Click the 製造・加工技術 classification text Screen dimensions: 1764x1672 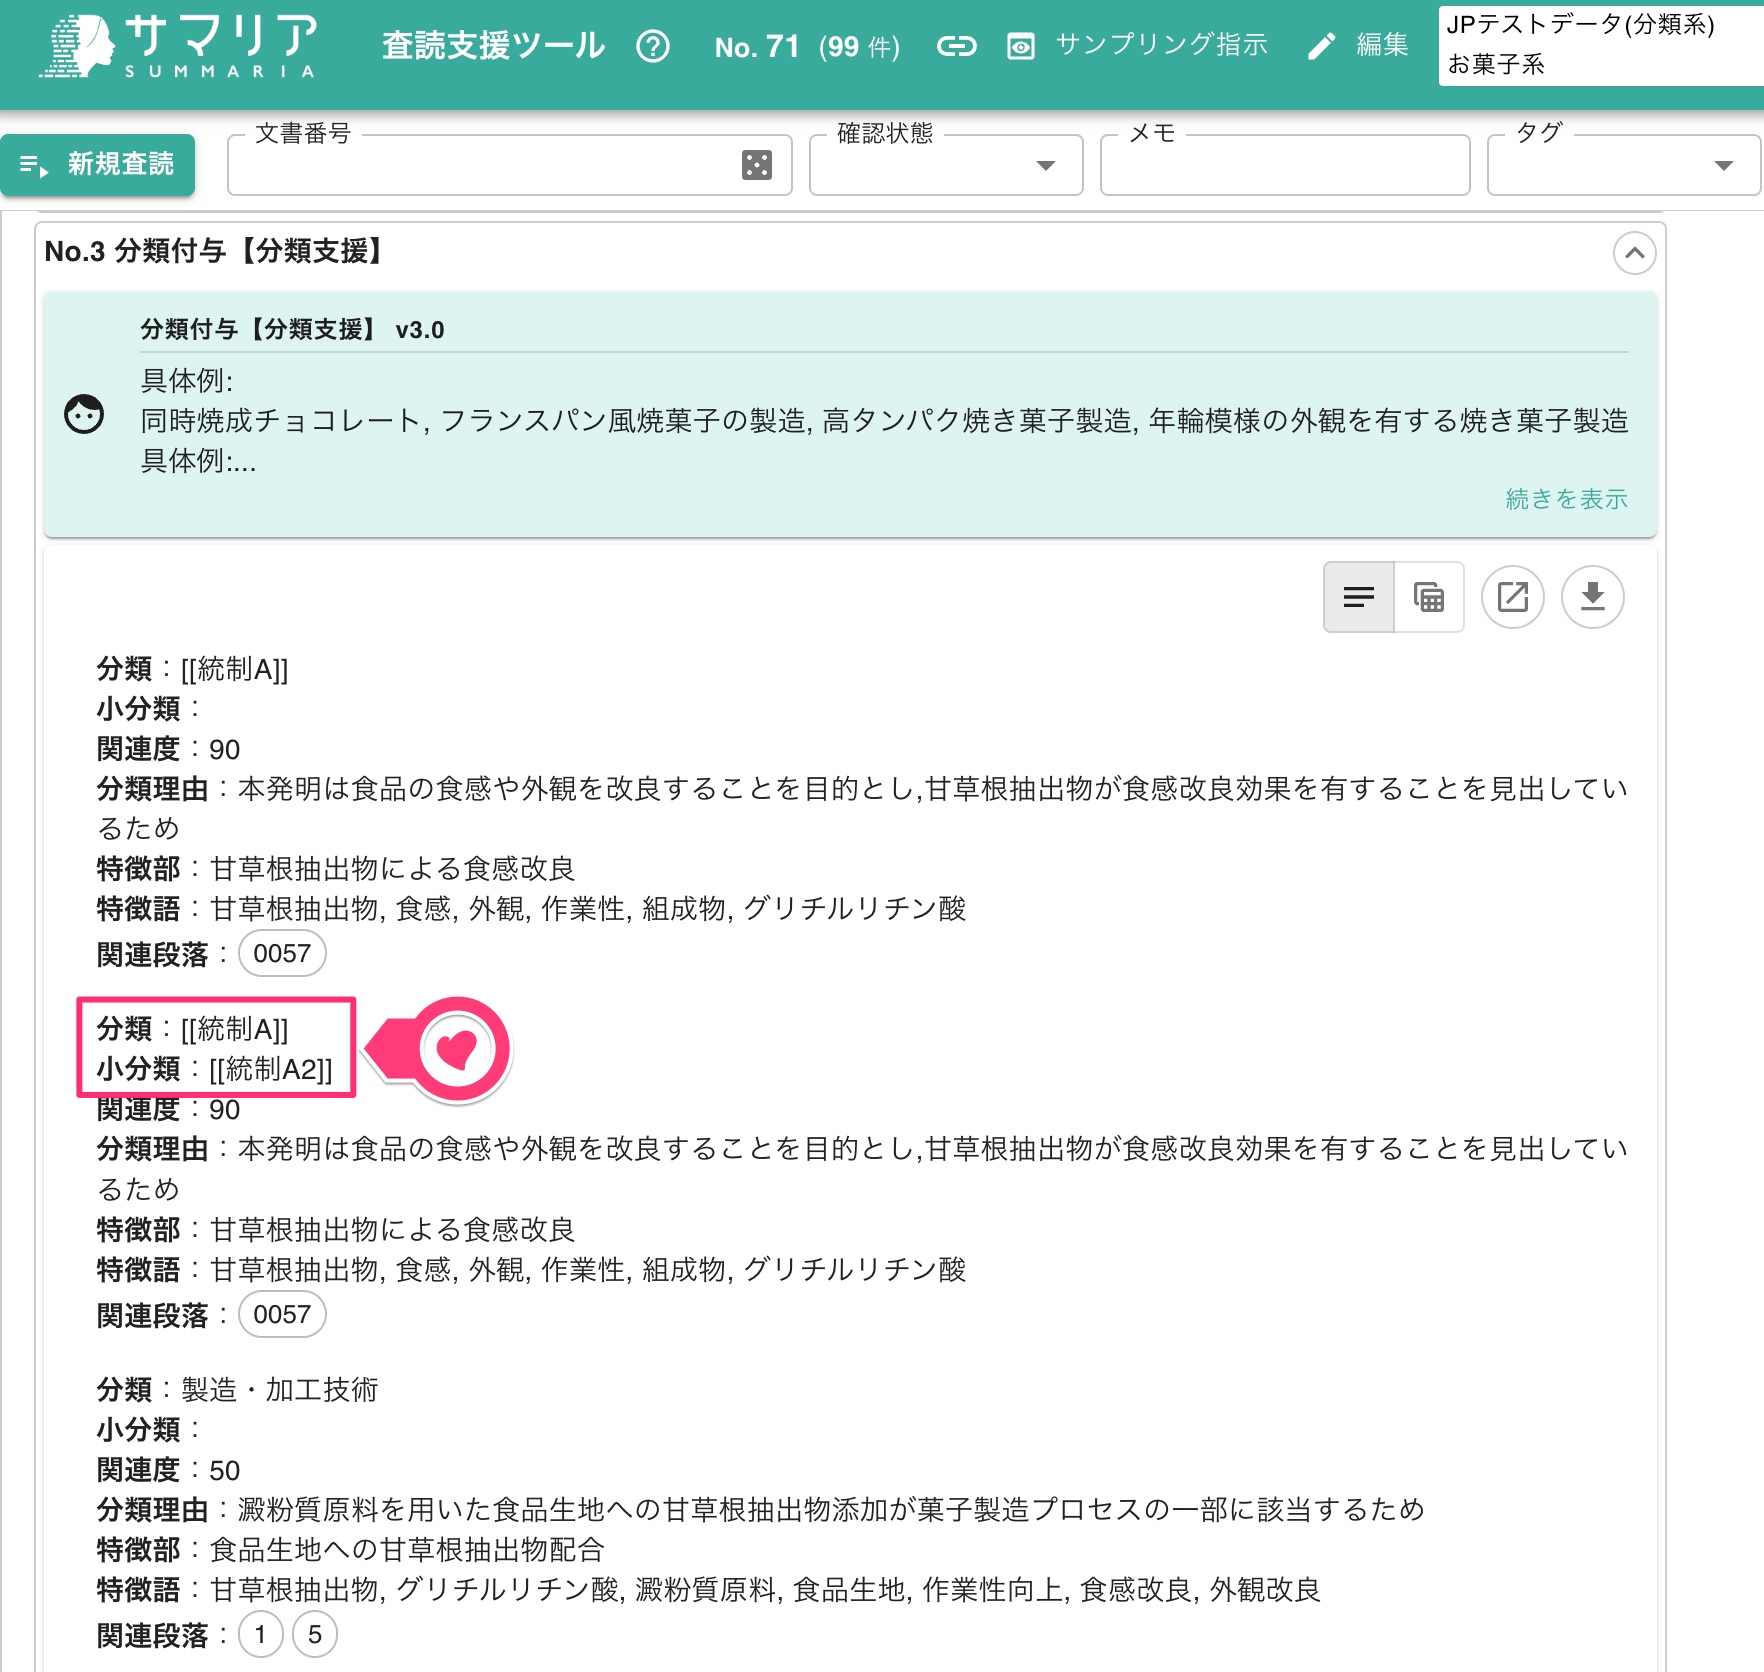279,1390
